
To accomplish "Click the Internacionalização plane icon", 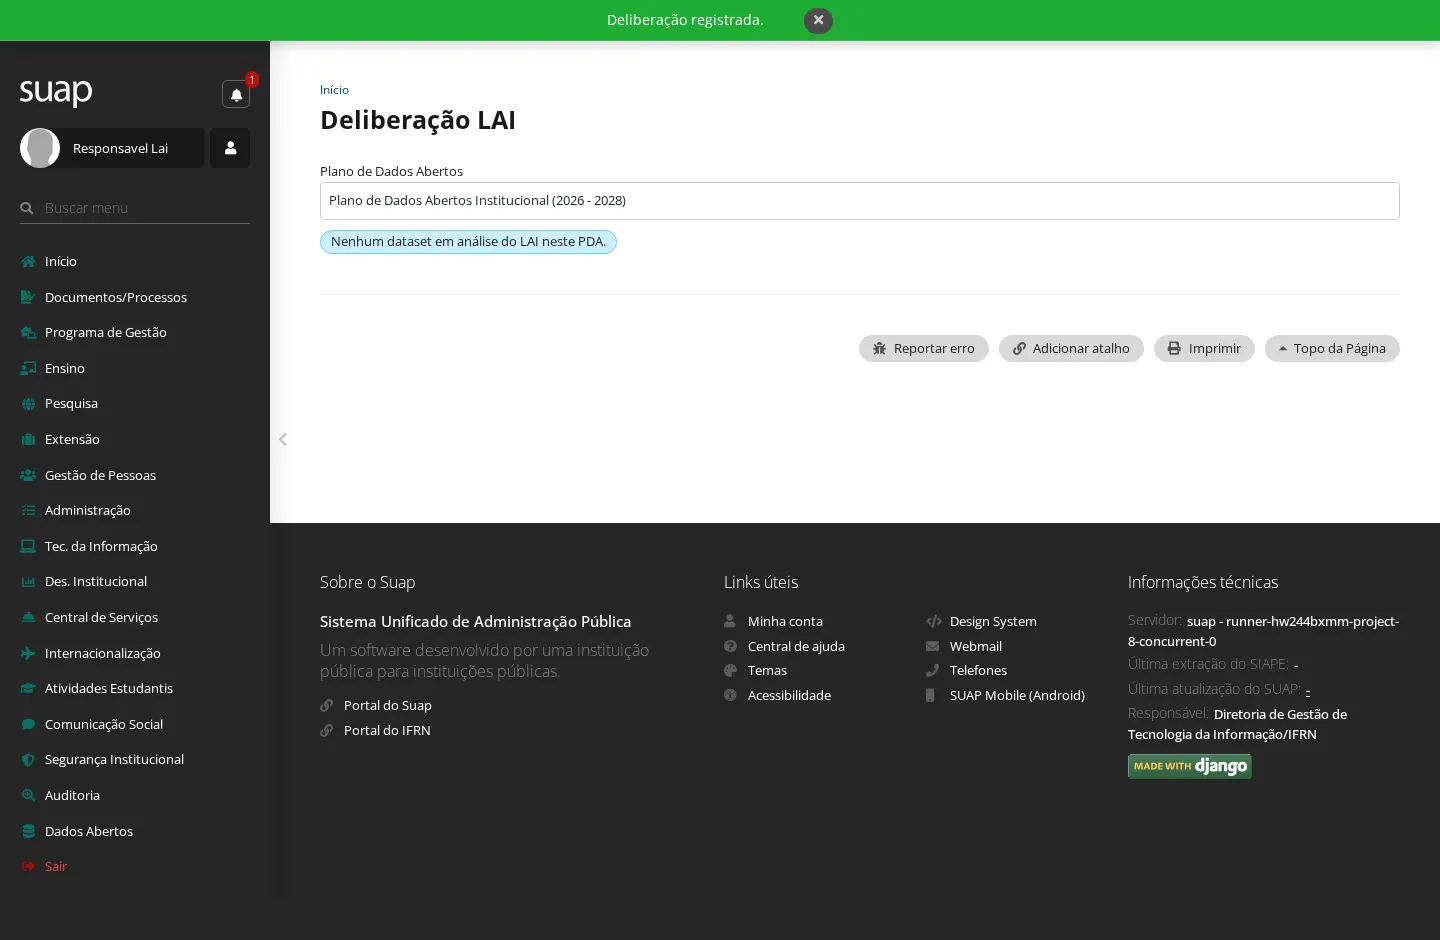I will (x=28, y=653).
